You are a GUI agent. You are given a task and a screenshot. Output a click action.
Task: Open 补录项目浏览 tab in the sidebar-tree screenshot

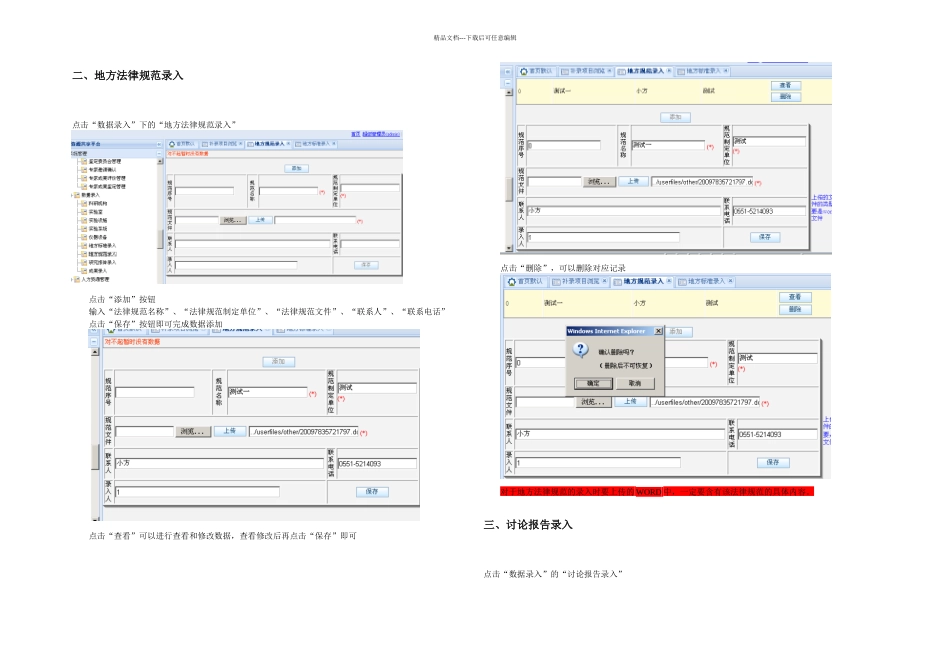coord(222,144)
